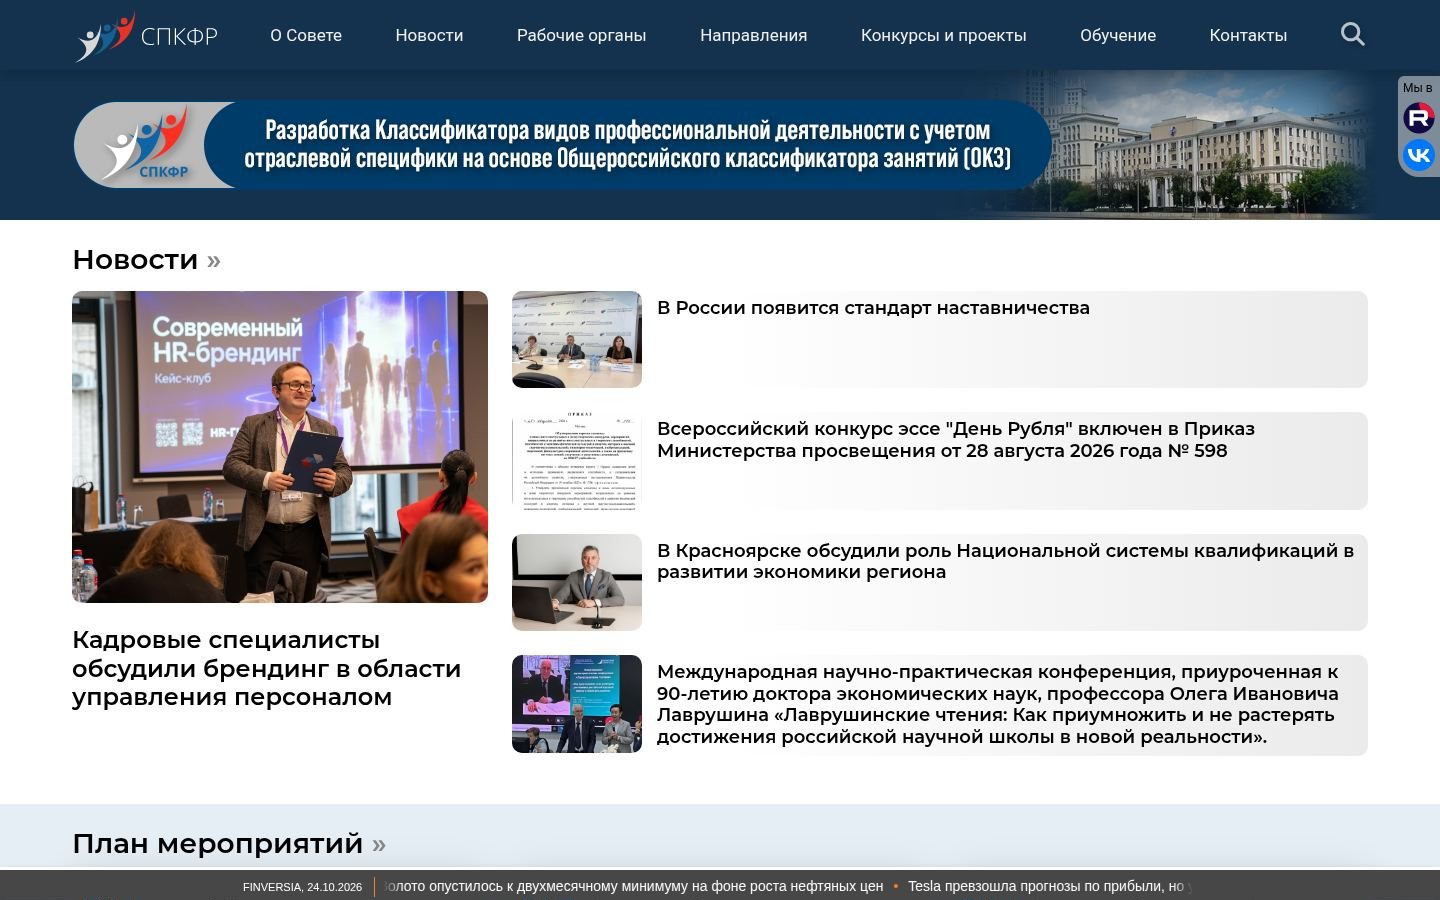Click the FINVERSIA ticker source label
This screenshot has width=1440, height=900.
[302, 887]
